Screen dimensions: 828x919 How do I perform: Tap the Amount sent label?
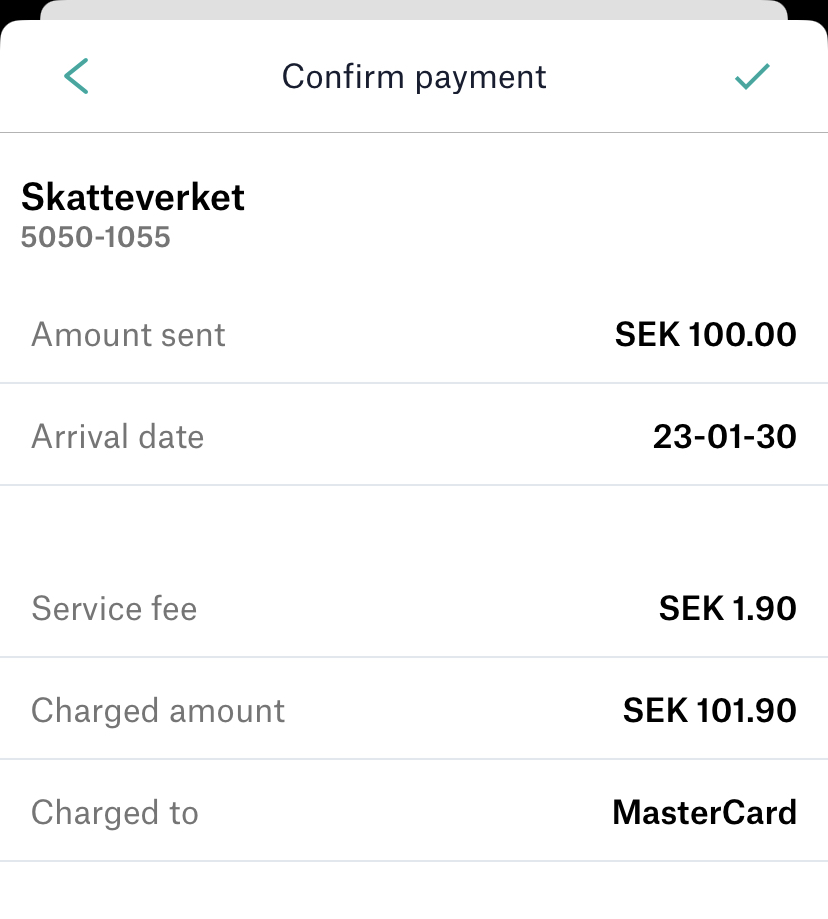tap(128, 334)
